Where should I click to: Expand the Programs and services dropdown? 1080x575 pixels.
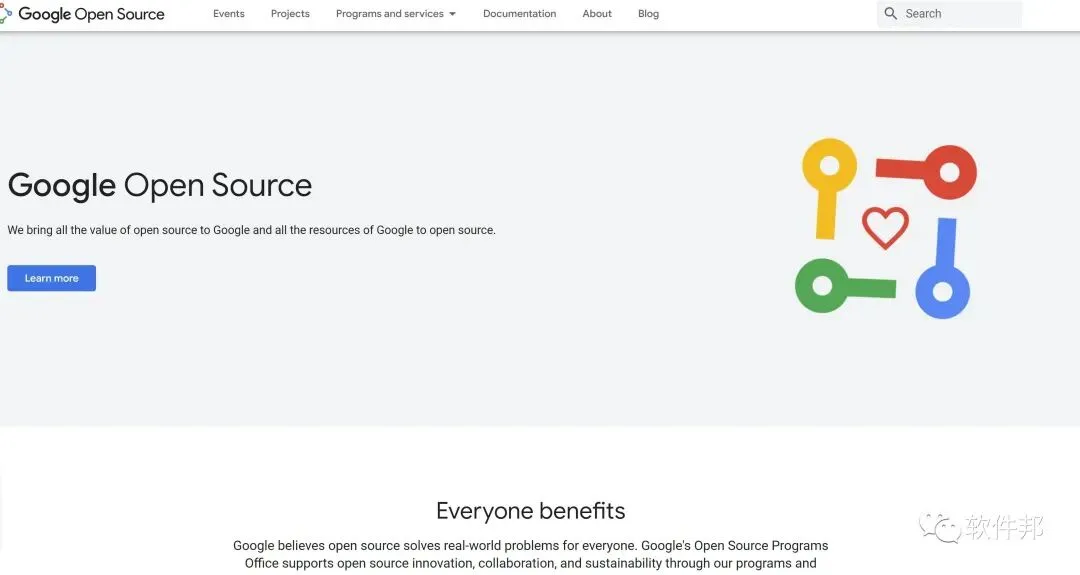tap(396, 14)
